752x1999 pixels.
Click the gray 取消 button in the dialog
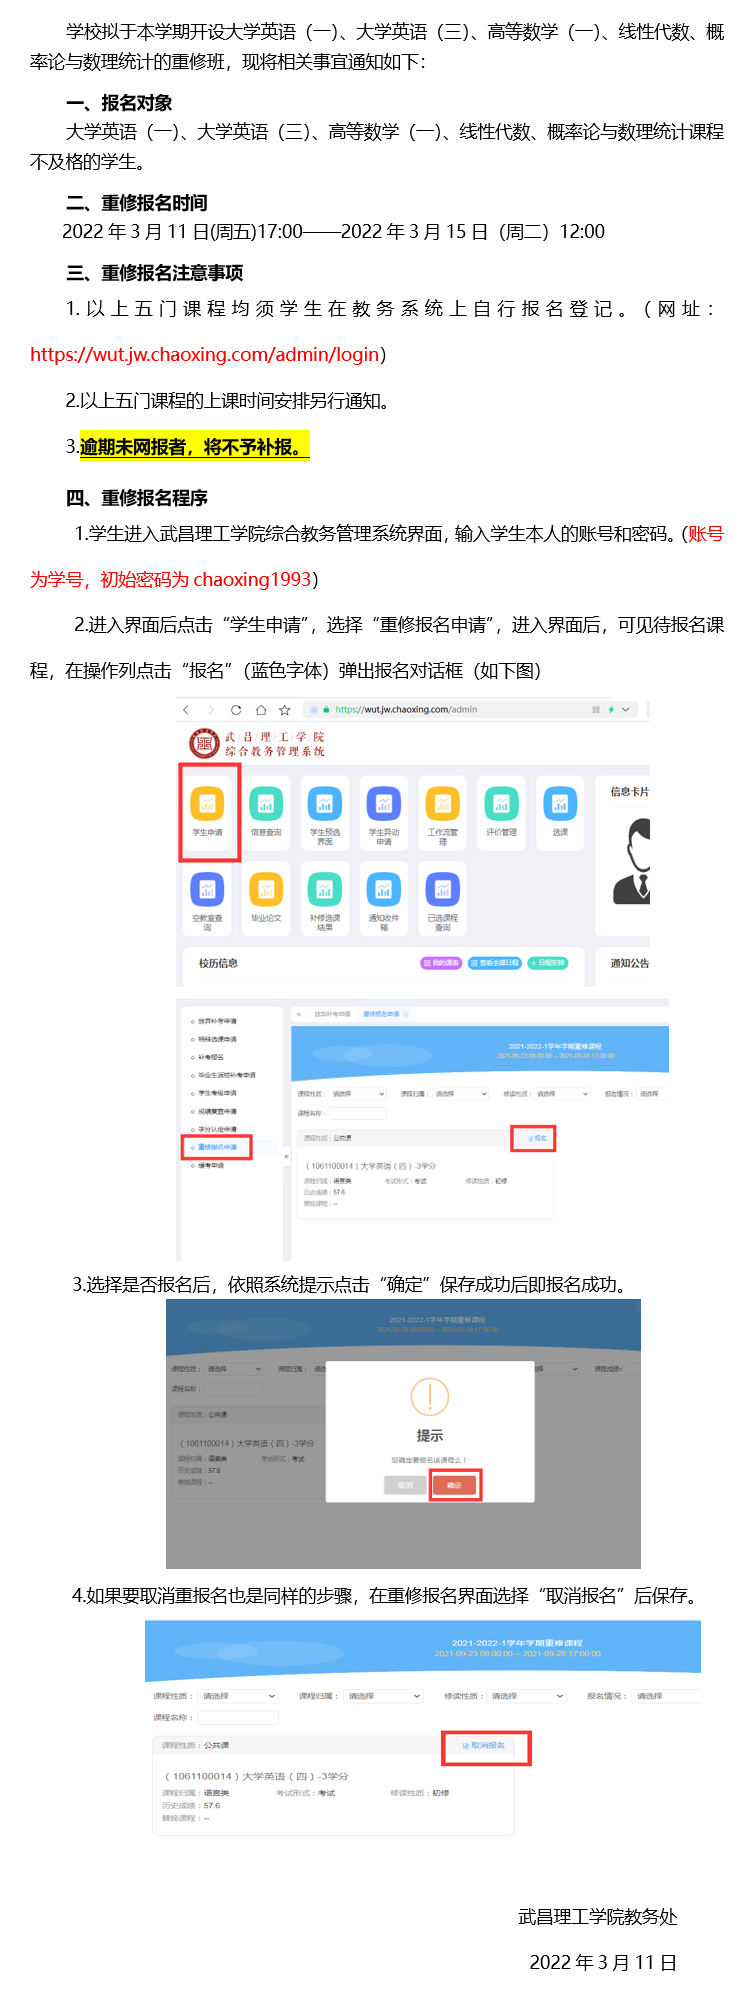(x=405, y=1485)
